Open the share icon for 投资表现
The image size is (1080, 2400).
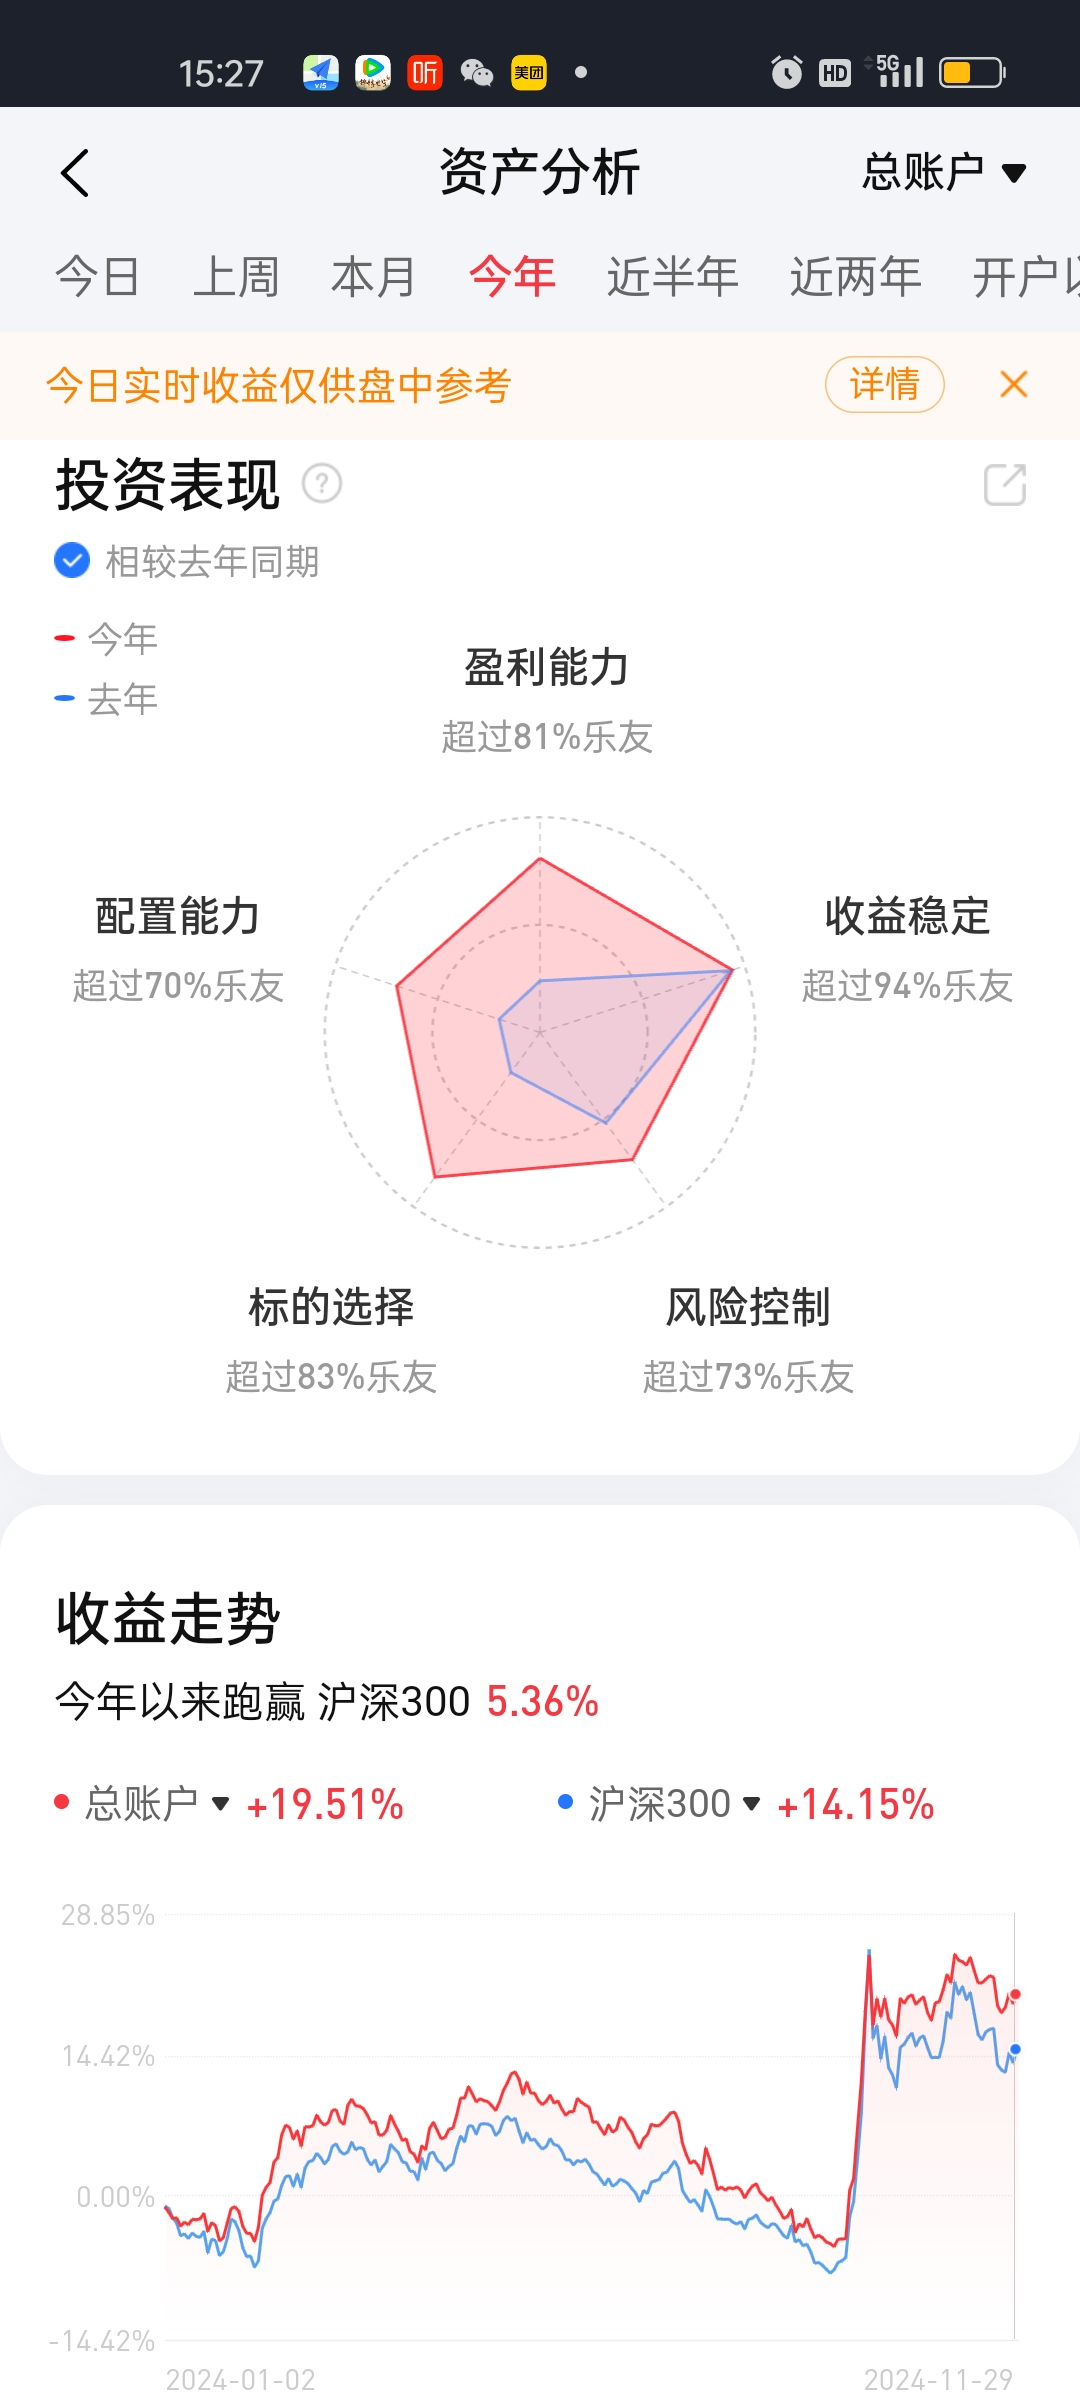[1005, 485]
